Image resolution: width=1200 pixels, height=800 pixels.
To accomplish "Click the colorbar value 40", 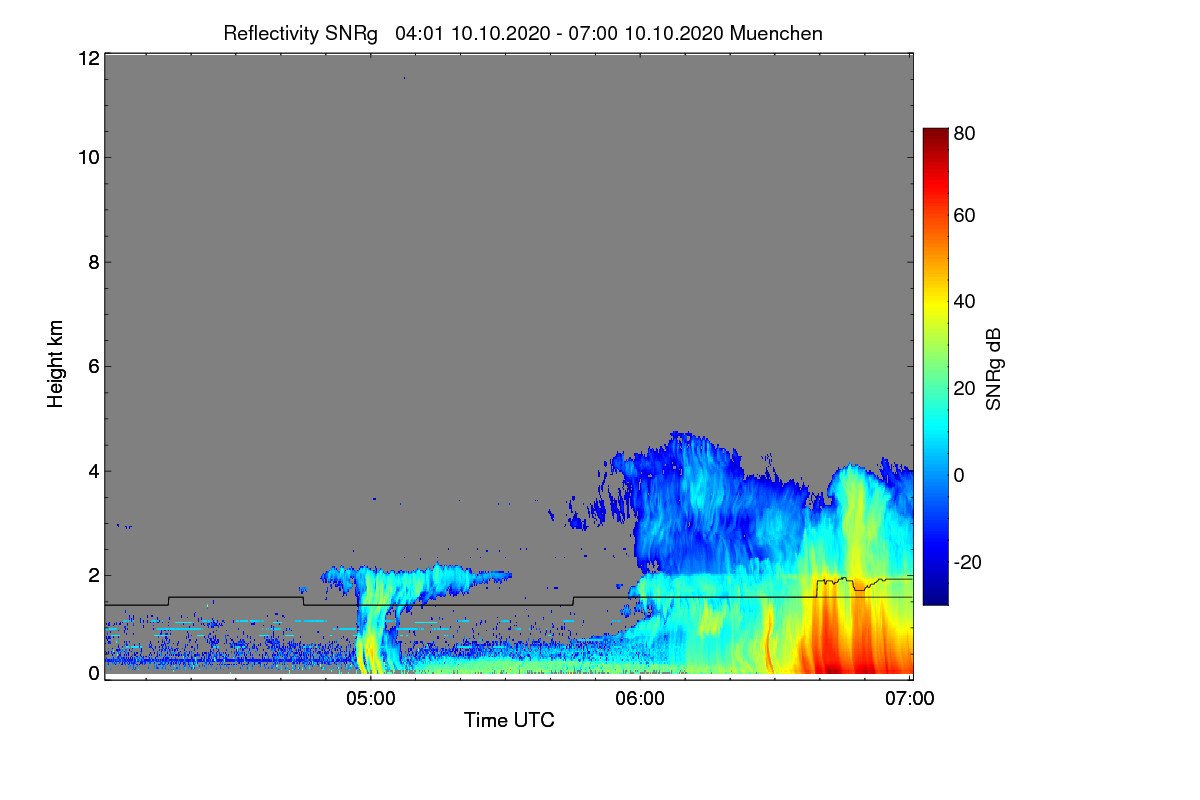I will (965, 301).
